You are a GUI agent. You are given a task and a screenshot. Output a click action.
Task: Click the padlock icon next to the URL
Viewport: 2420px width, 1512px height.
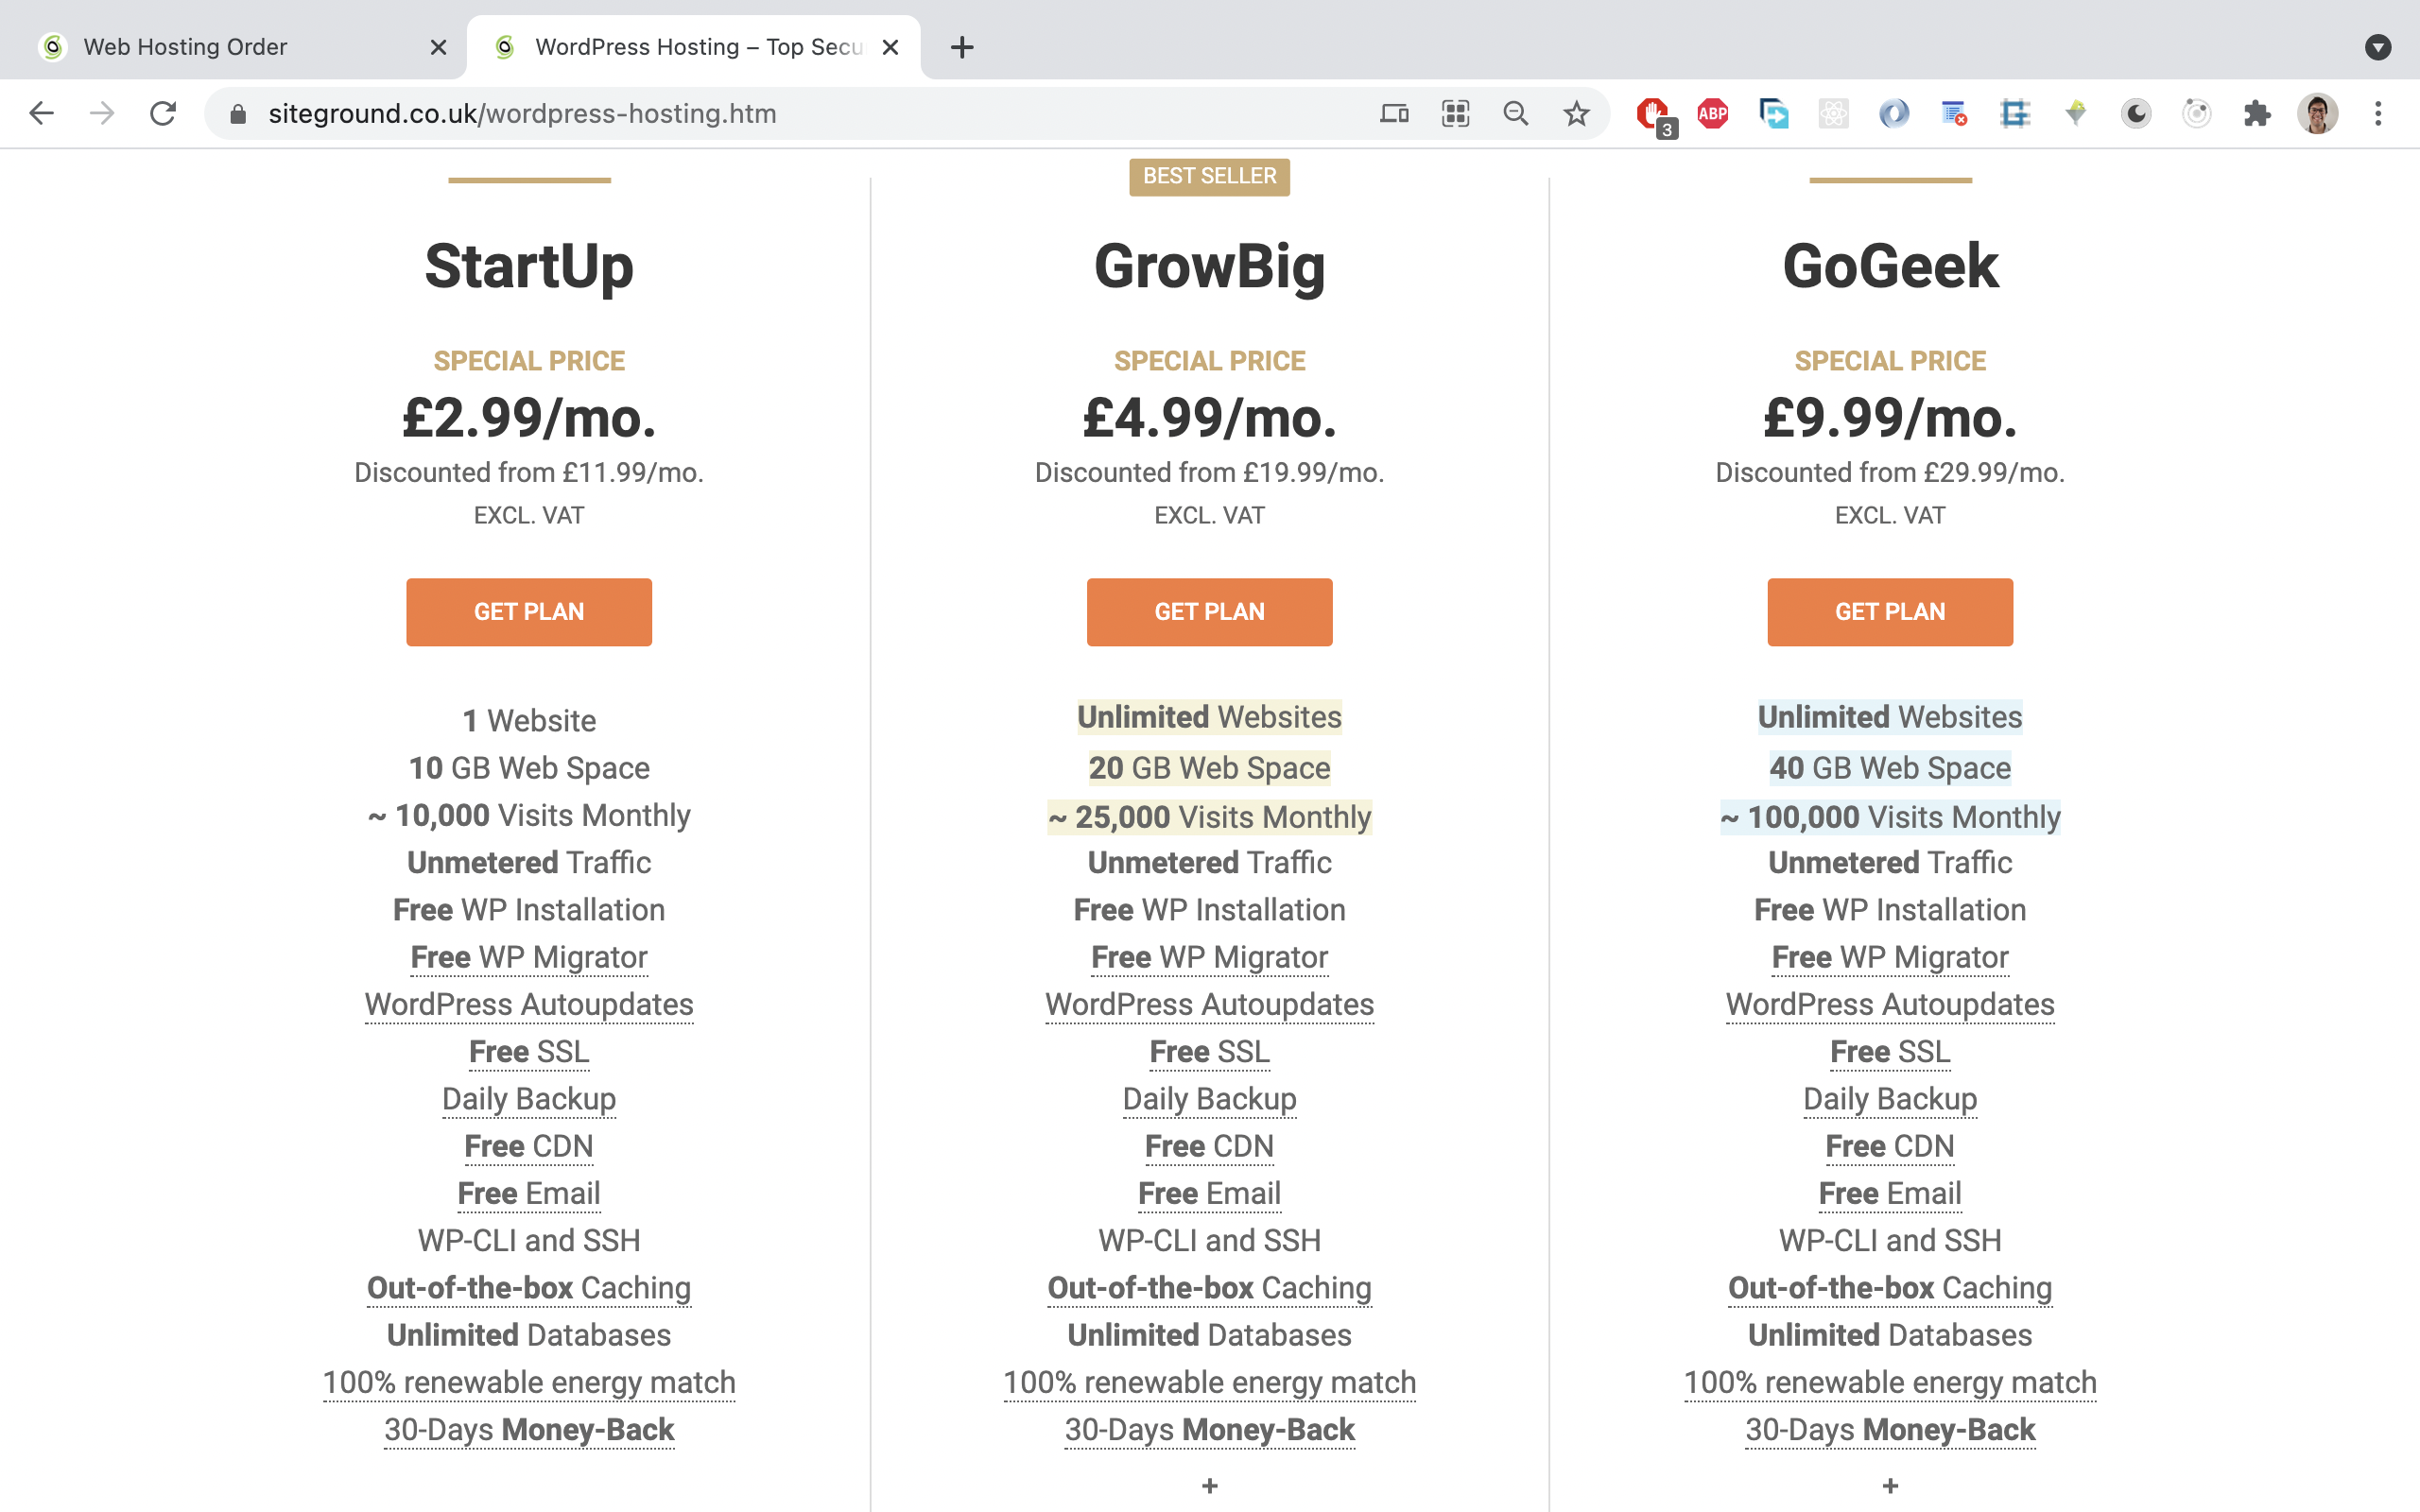(x=237, y=113)
